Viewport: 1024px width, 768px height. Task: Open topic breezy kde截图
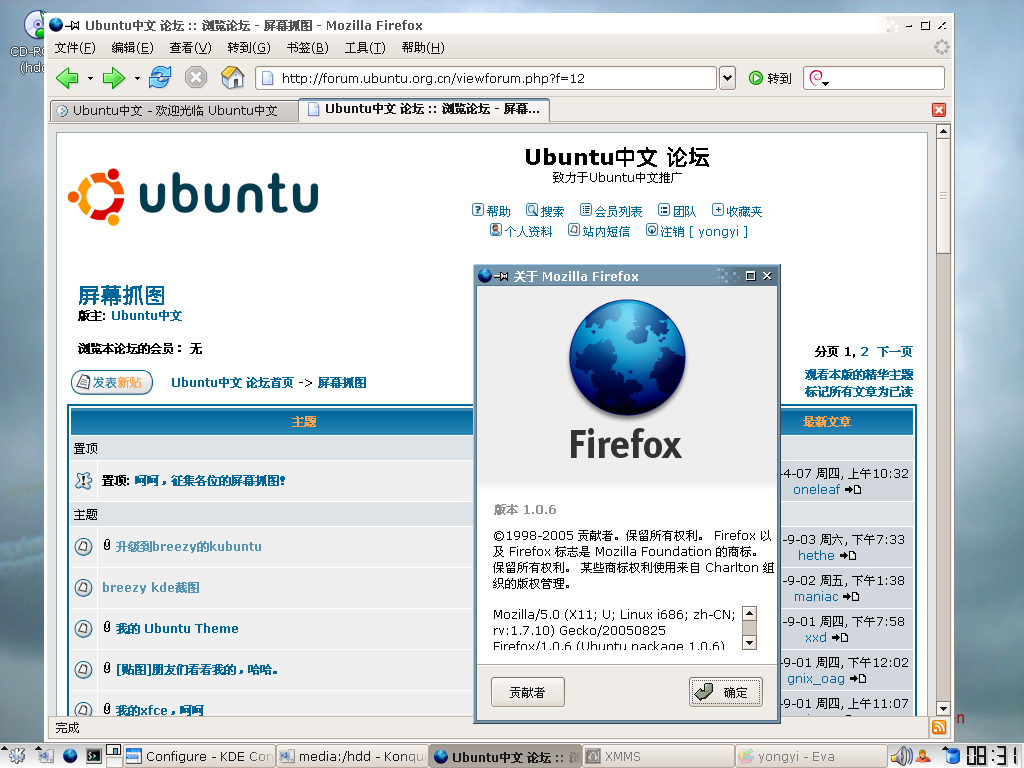pyautogui.click(x=151, y=587)
